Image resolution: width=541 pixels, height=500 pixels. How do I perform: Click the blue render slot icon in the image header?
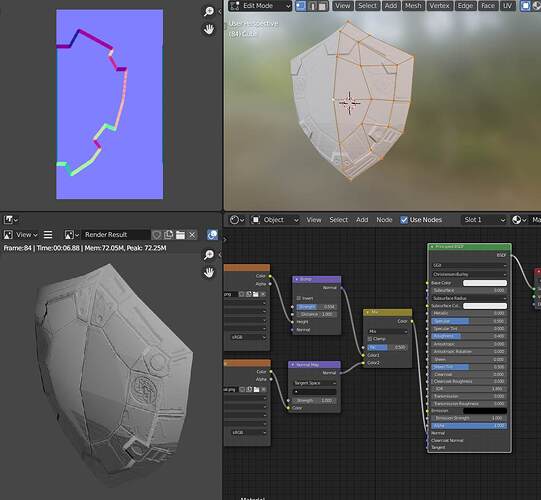(212, 235)
